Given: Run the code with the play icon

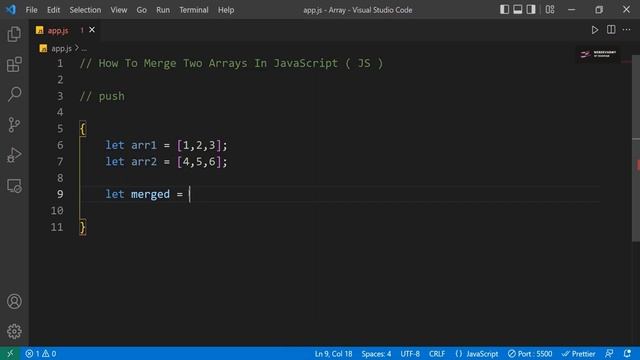Looking at the screenshot, I should [595, 30].
